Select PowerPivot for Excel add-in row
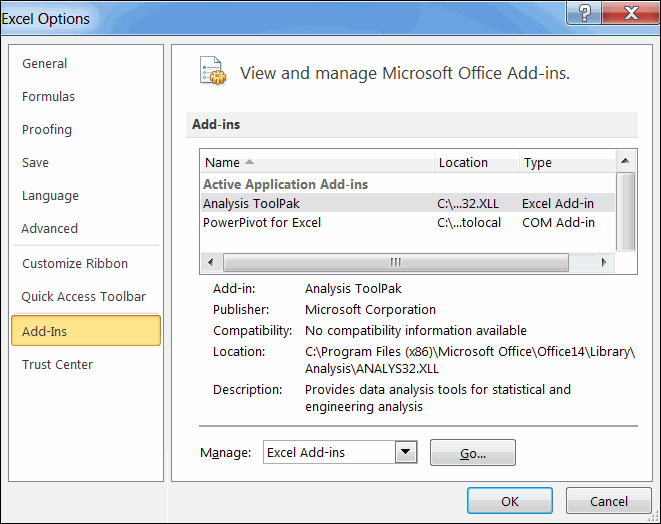The image size is (661, 524). (x=262, y=223)
